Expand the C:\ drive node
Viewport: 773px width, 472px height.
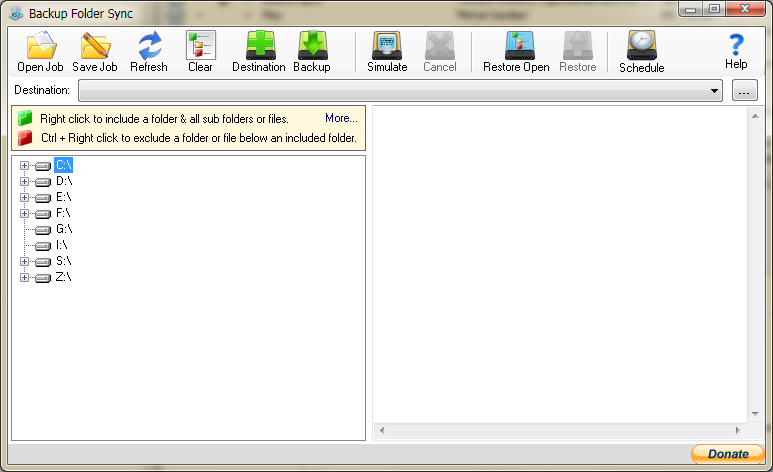pos(24,165)
